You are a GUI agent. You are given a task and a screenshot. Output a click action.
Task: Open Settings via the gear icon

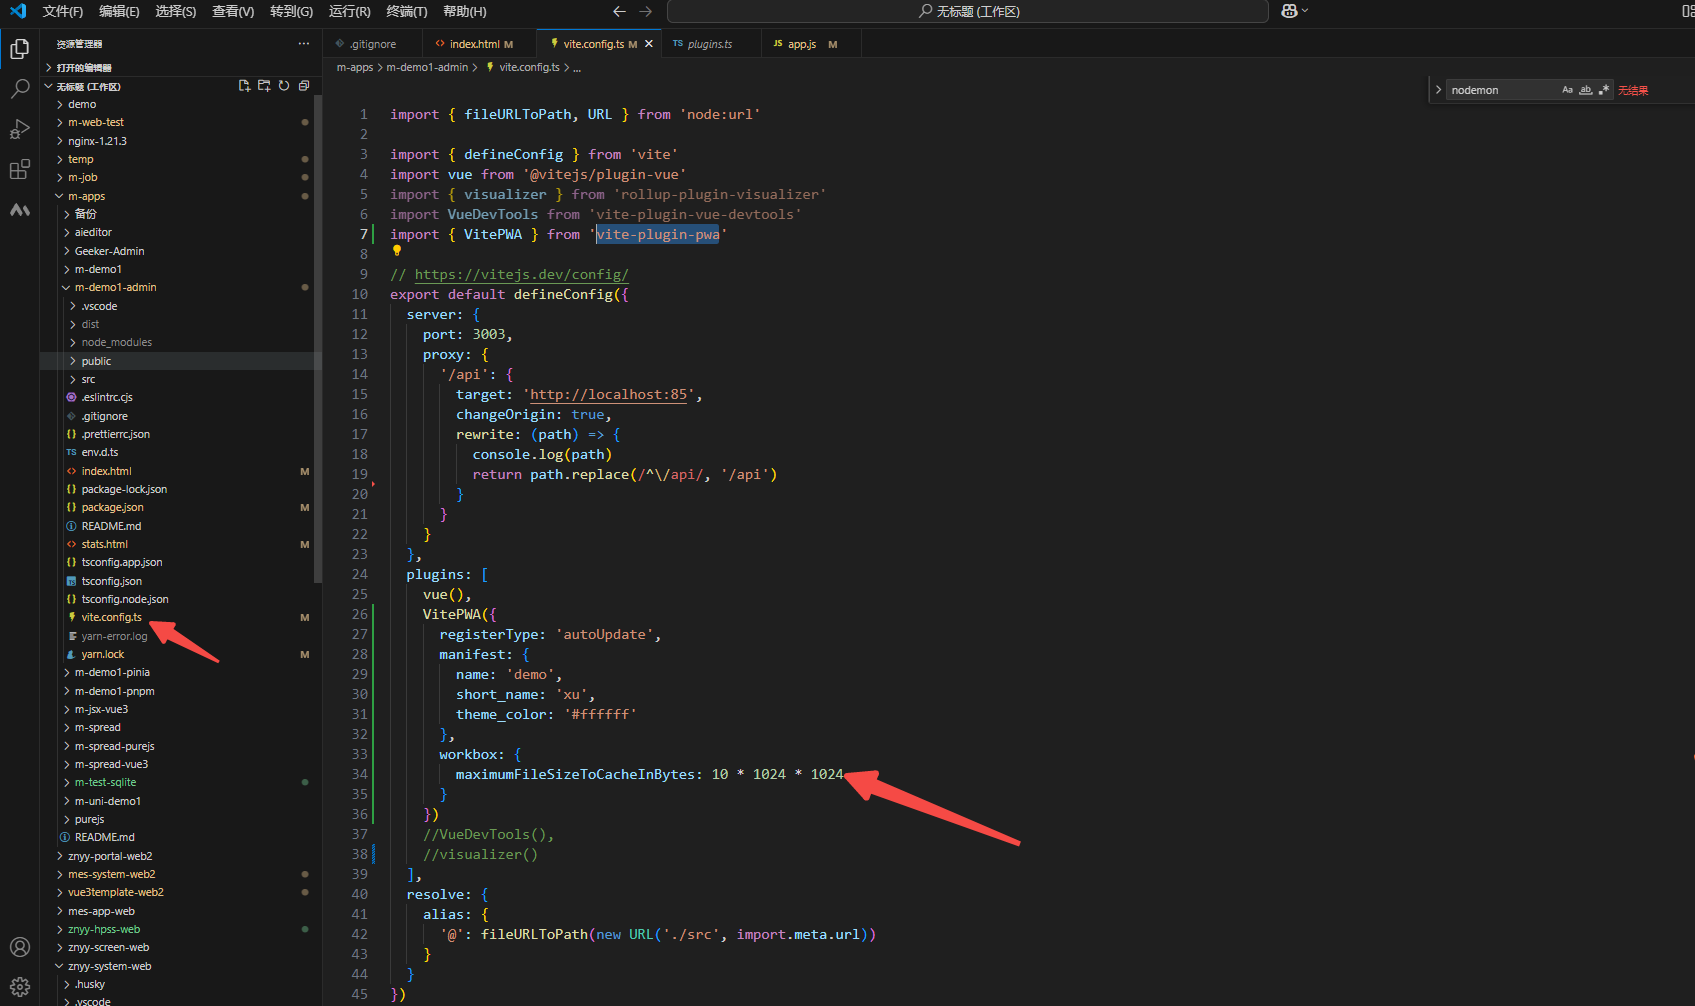(20, 986)
